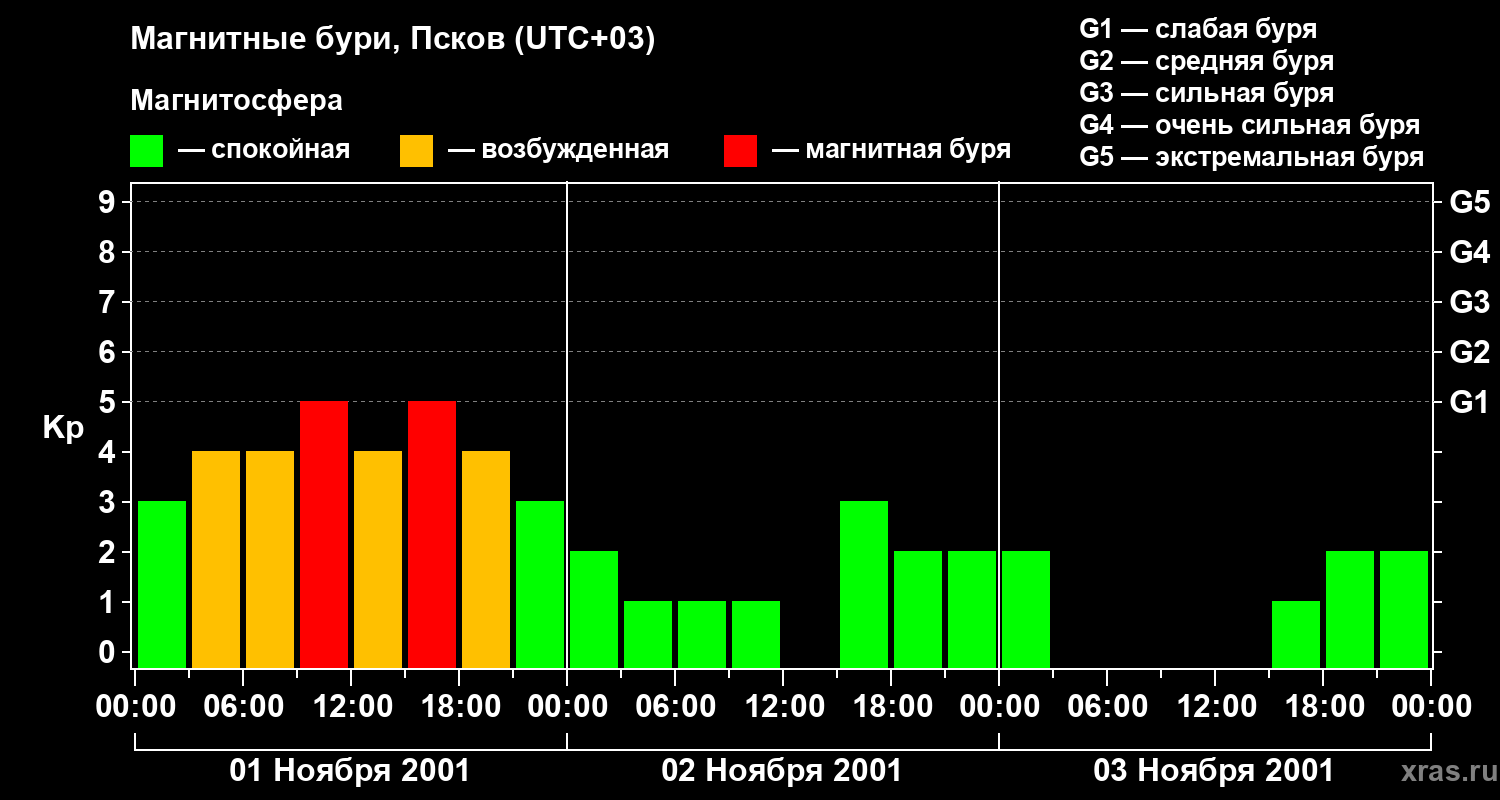This screenshot has width=1500, height=800.
Task: Click the 'G2' mark on the right axis
Action: (x=1470, y=352)
